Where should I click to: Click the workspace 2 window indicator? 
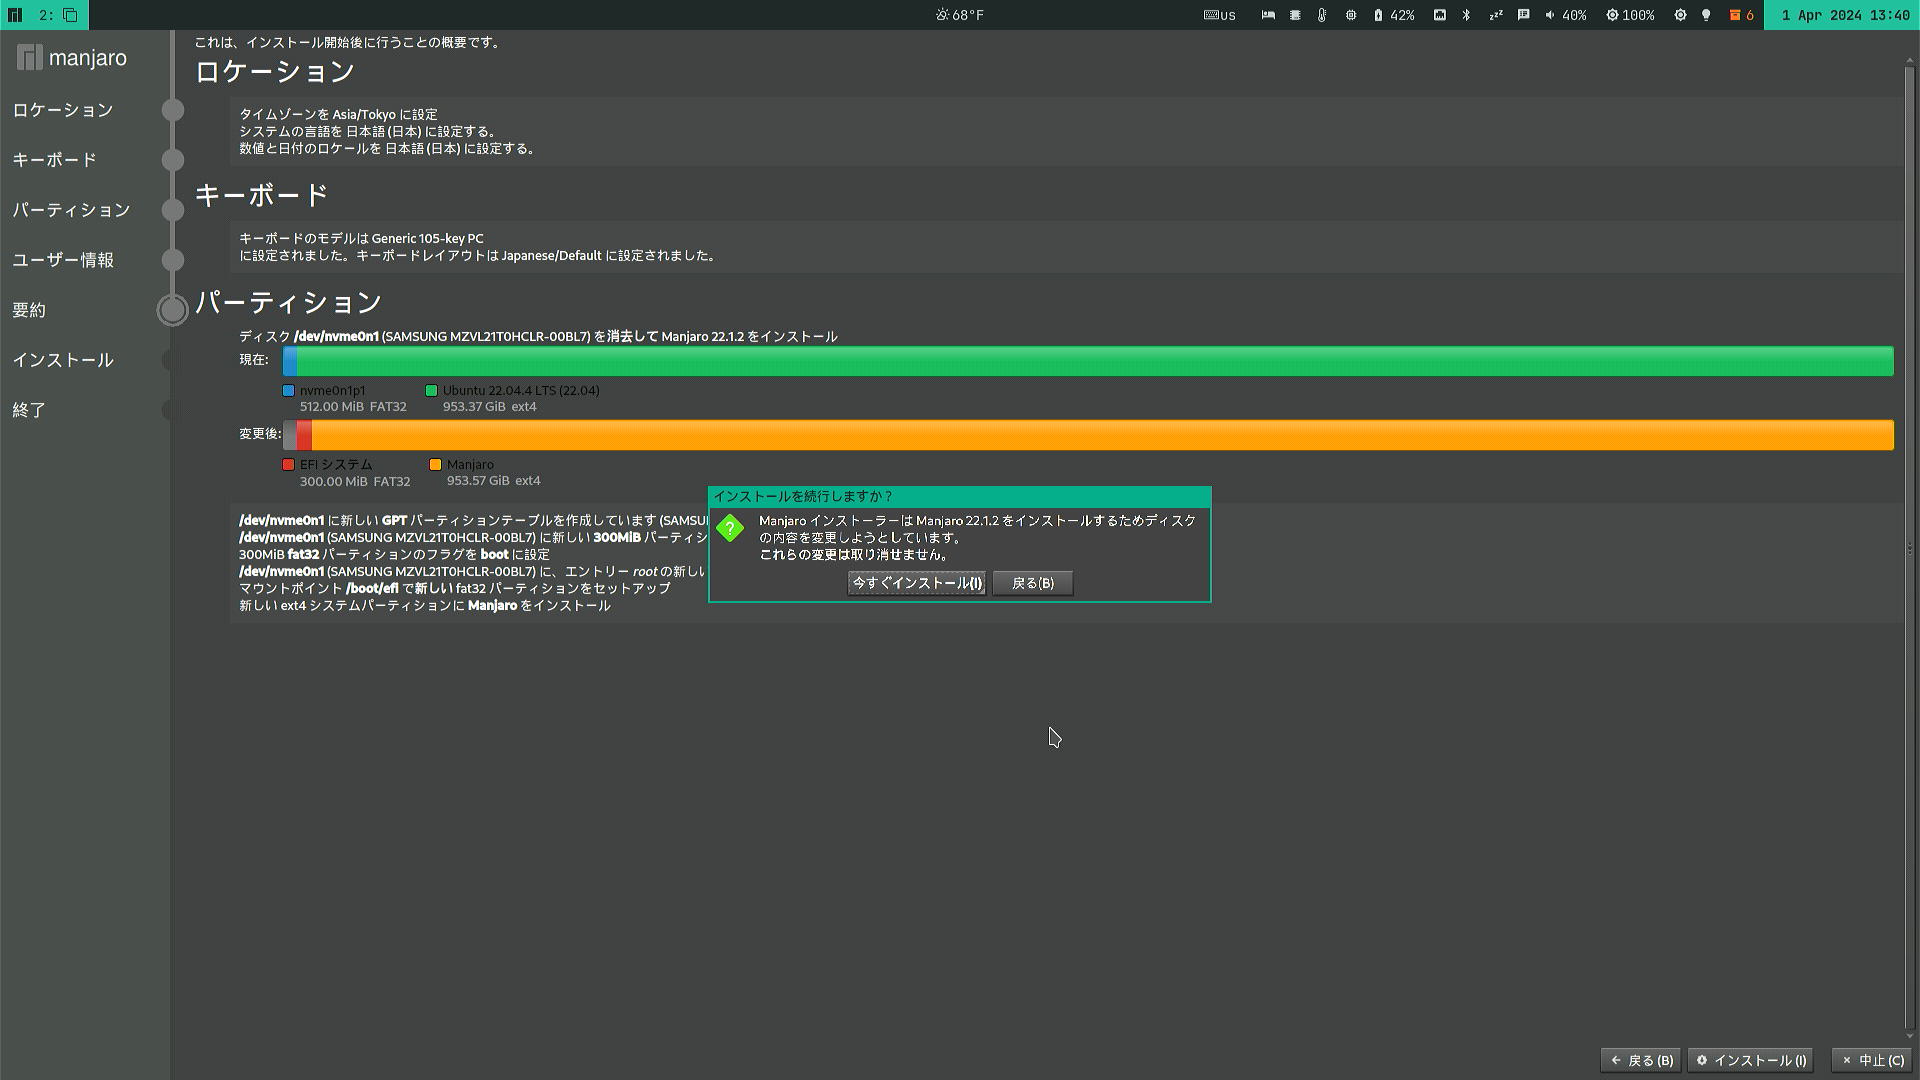[59, 15]
